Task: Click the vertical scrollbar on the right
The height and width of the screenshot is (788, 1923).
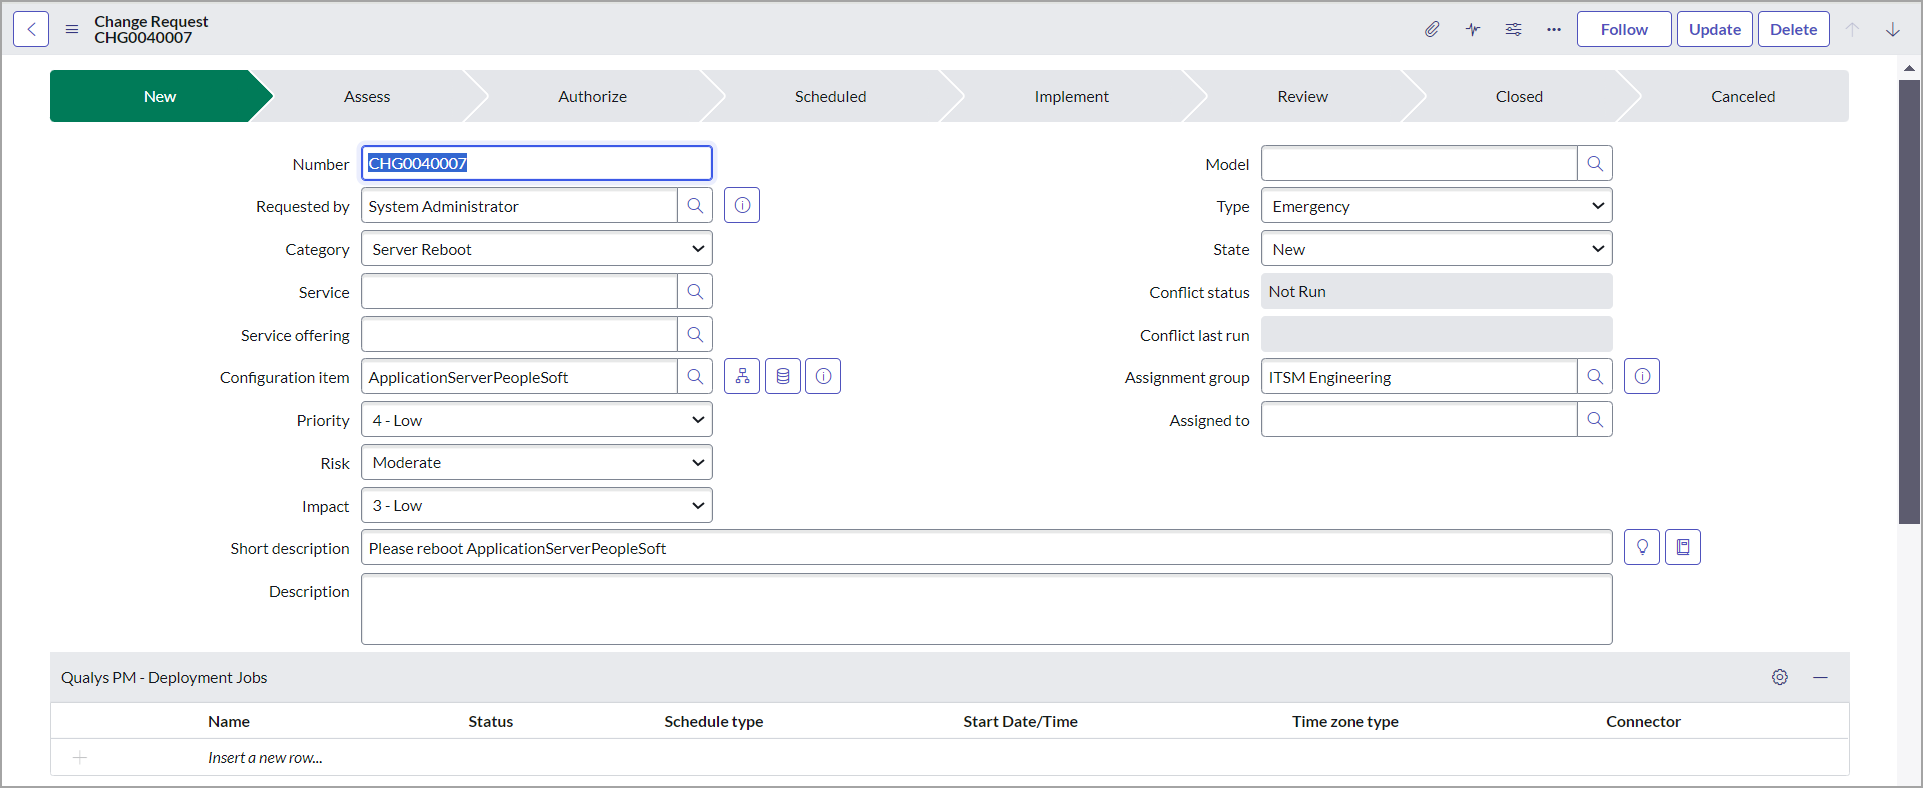Action: click(x=1909, y=300)
